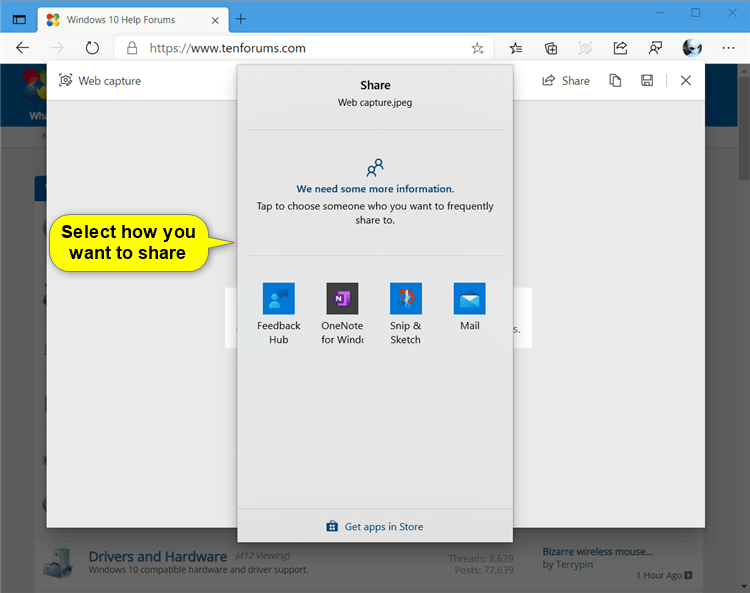The height and width of the screenshot is (593, 750).
Task: Open Terrypin user profile link
Action: [574, 565]
